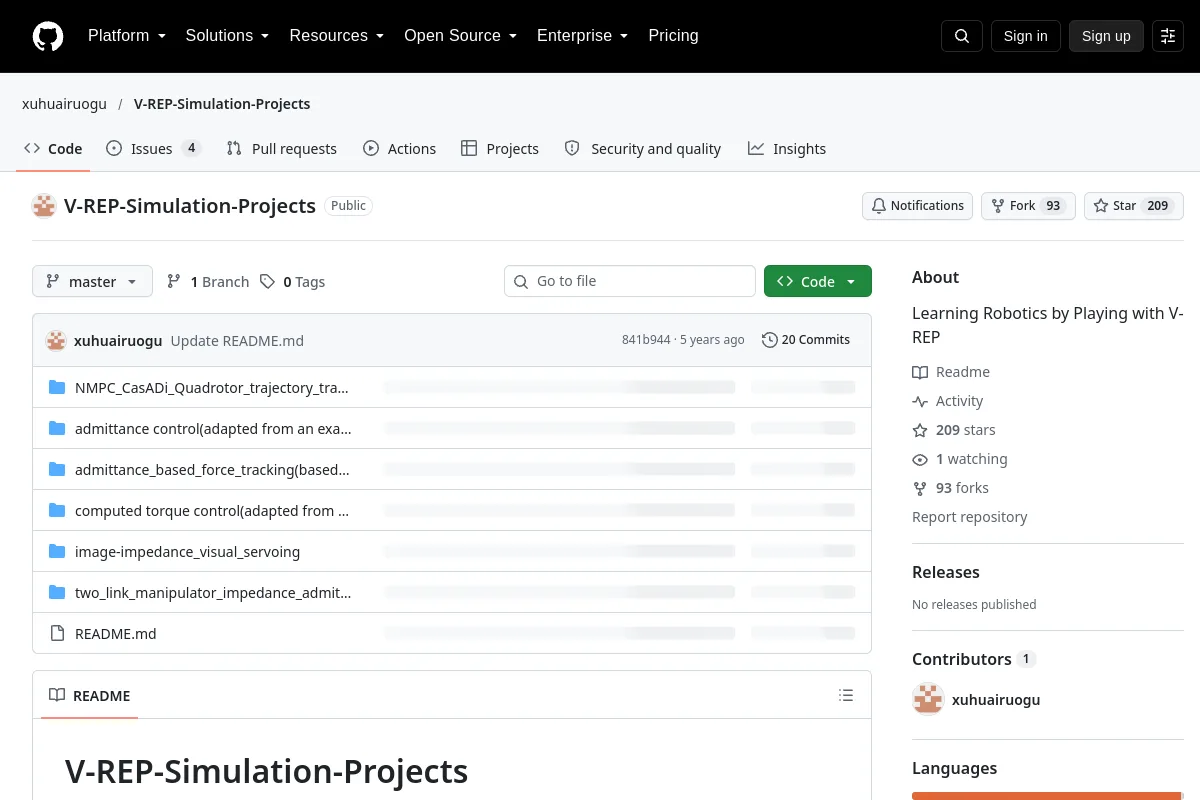This screenshot has width=1200, height=800.
Task: Click the commit author avatar in latest commit bar
Action: coord(56,340)
